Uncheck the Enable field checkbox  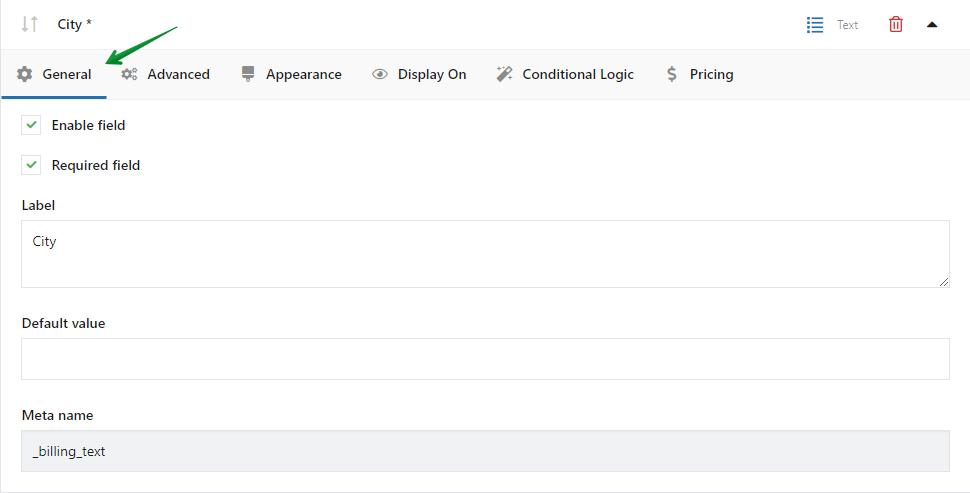[32, 125]
